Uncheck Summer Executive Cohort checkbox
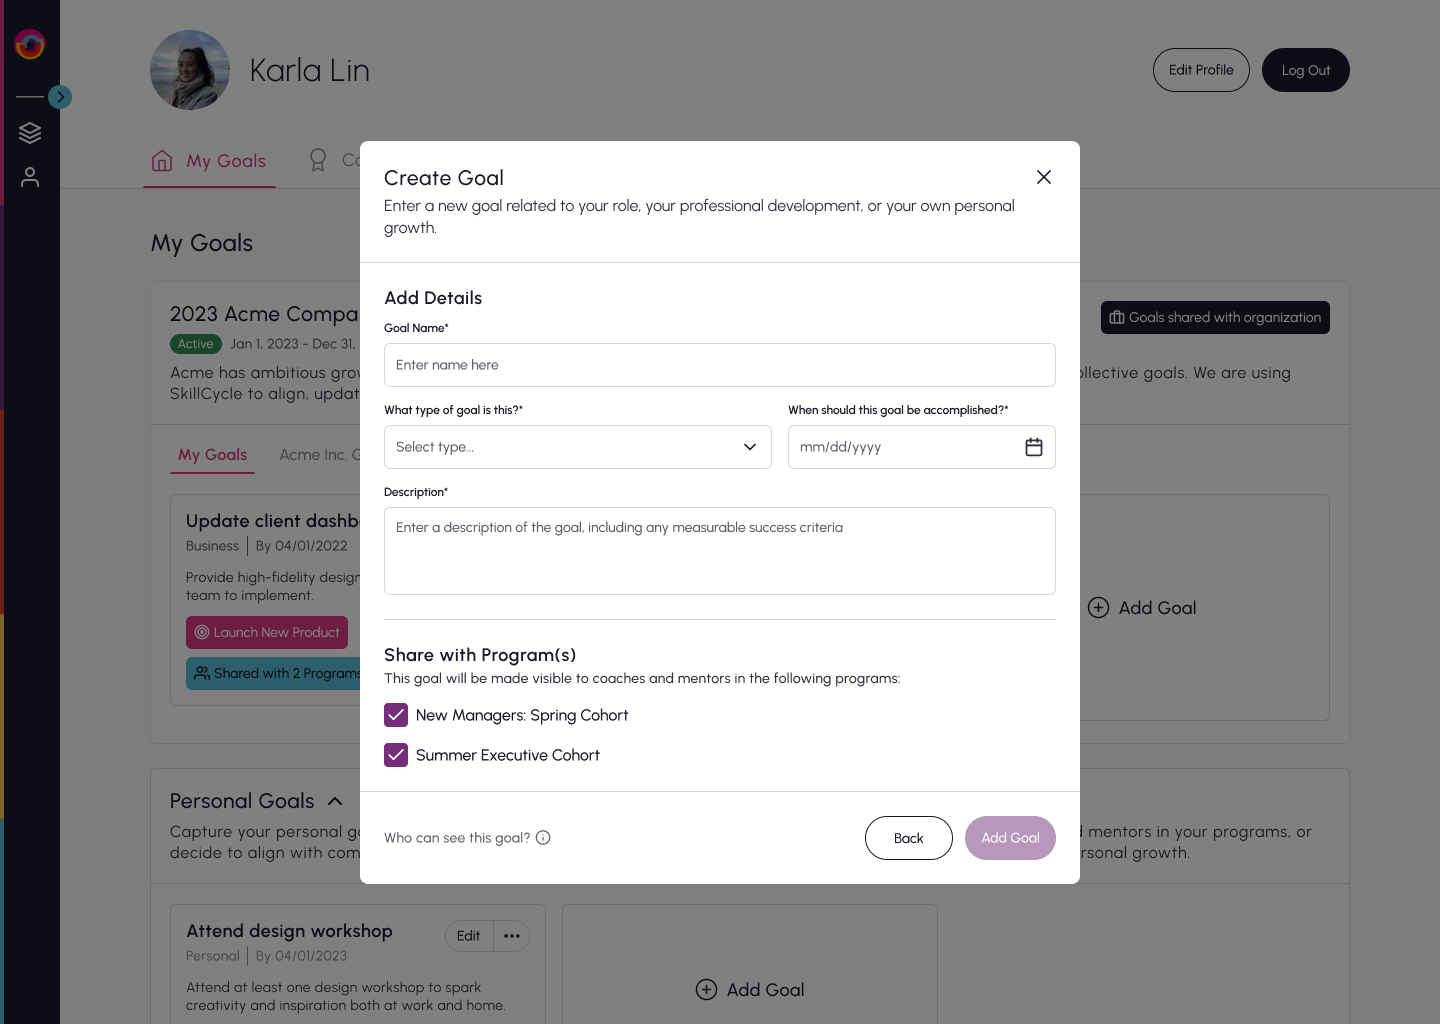Image resolution: width=1440 pixels, height=1024 pixels. click(396, 755)
